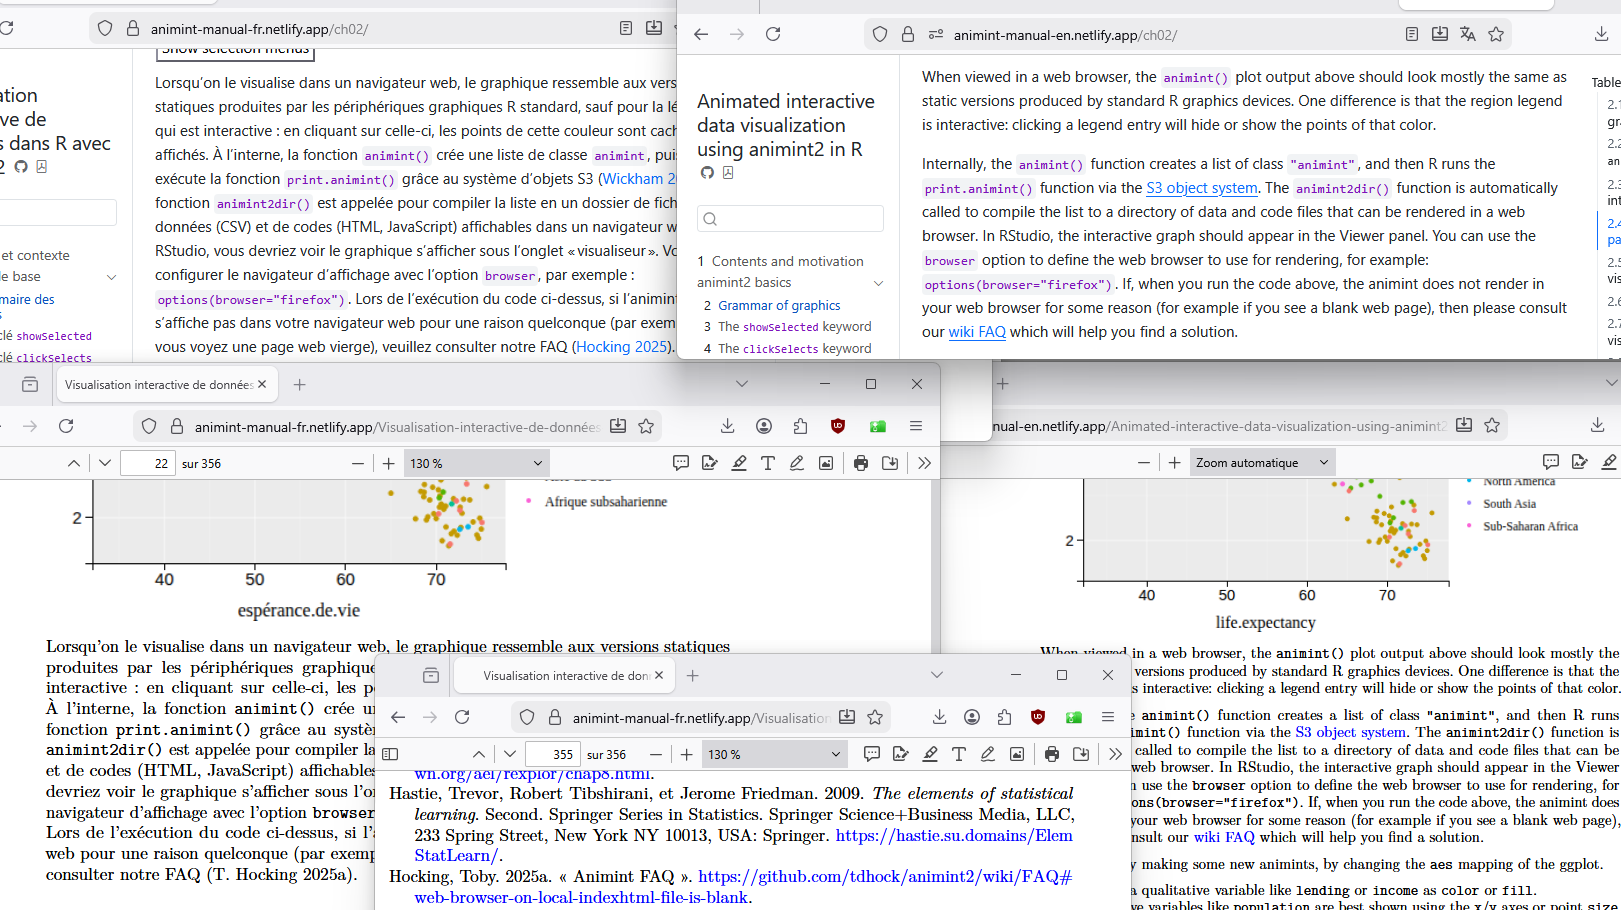
Task: Click translate page icon in English manual address bar
Action: pos(1467,34)
